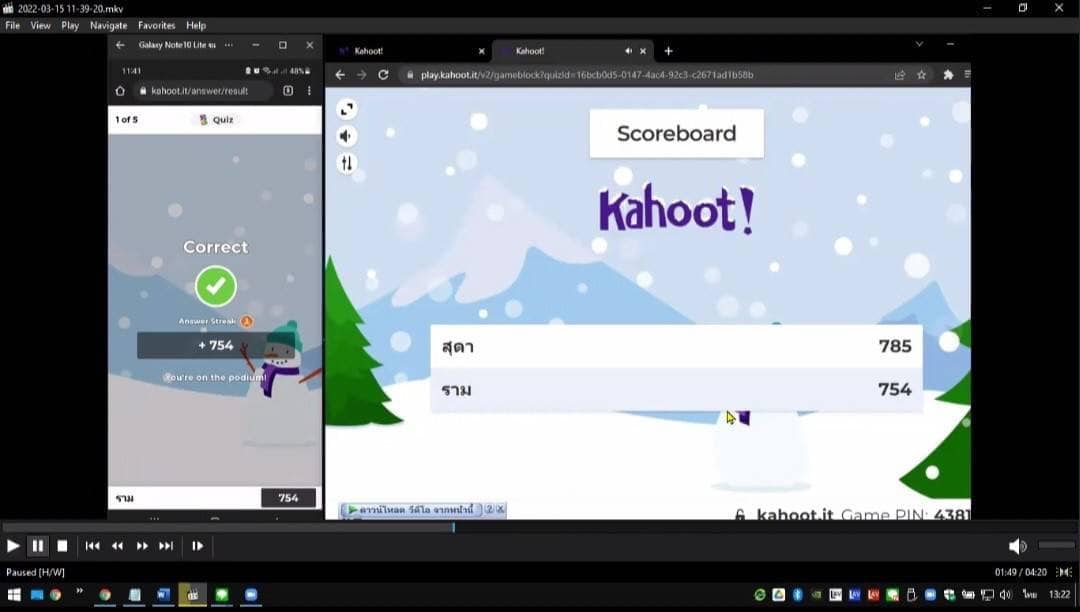Open the more options dots in Galaxy Note10 title

pyautogui.click(x=229, y=45)
